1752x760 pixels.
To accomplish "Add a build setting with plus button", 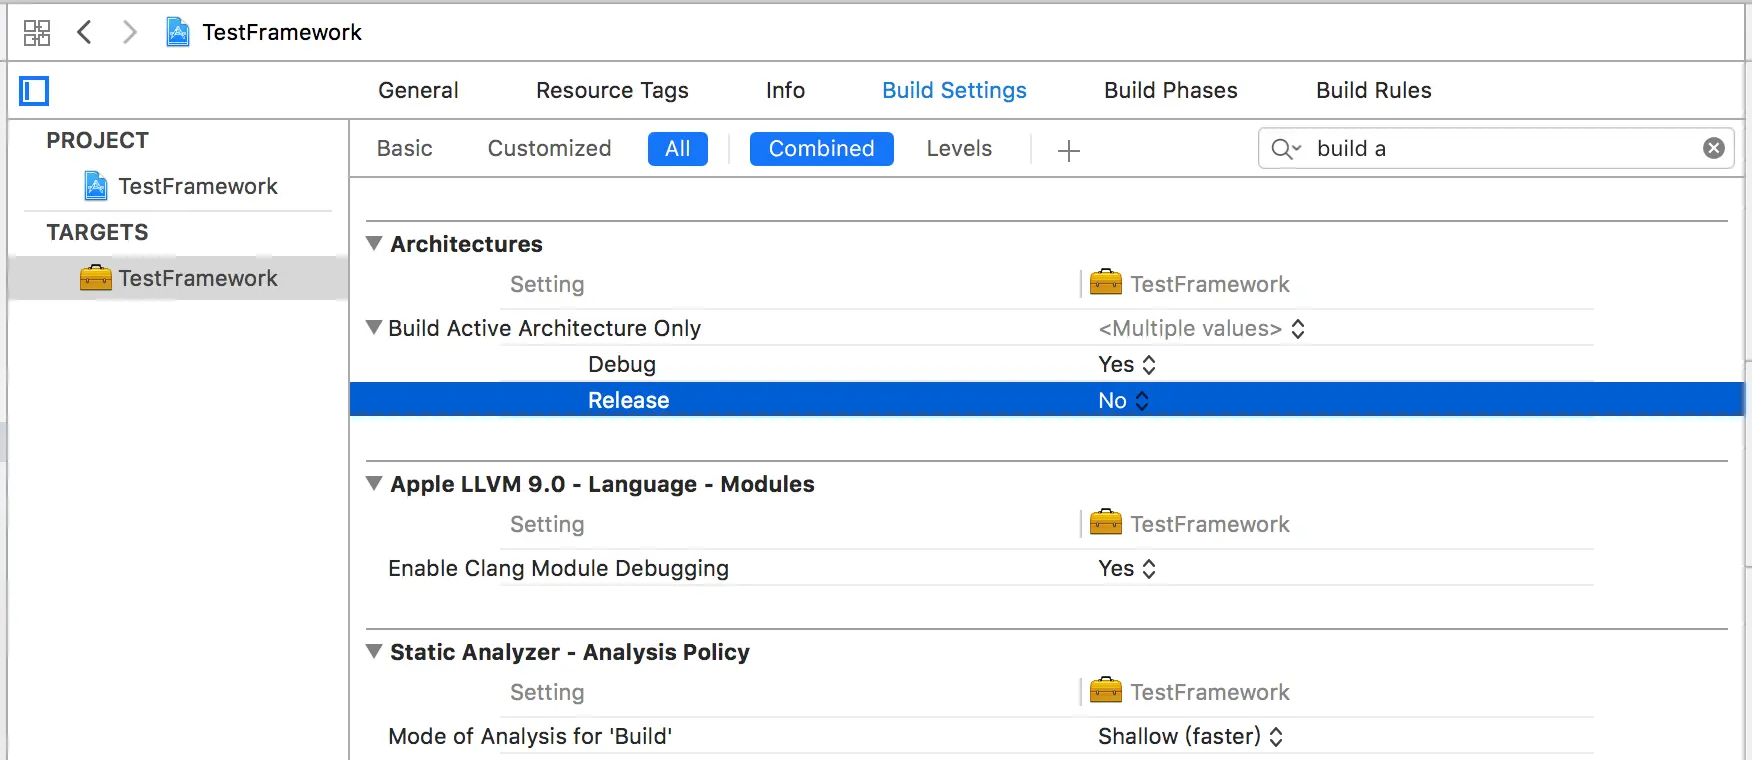I will [1069, 150].
